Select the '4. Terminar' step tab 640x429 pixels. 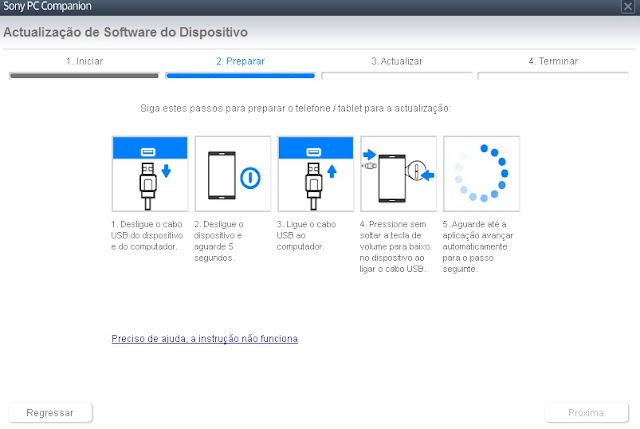553,61
